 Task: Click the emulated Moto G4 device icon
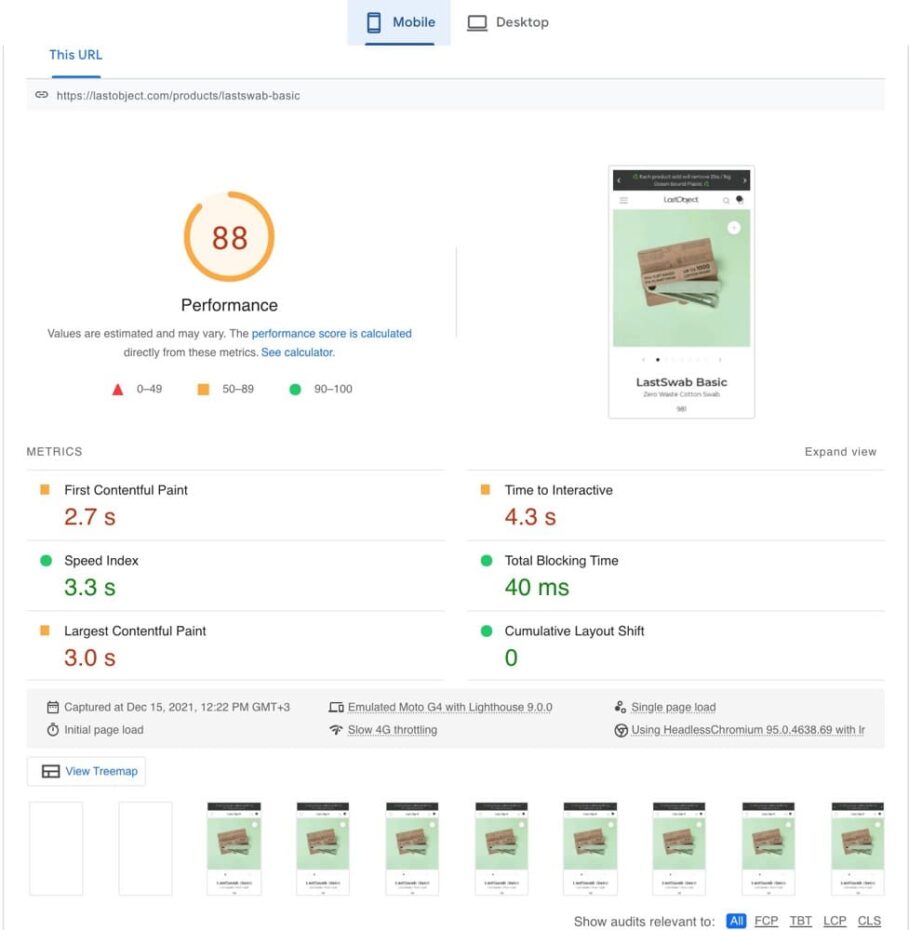(336, 706)
